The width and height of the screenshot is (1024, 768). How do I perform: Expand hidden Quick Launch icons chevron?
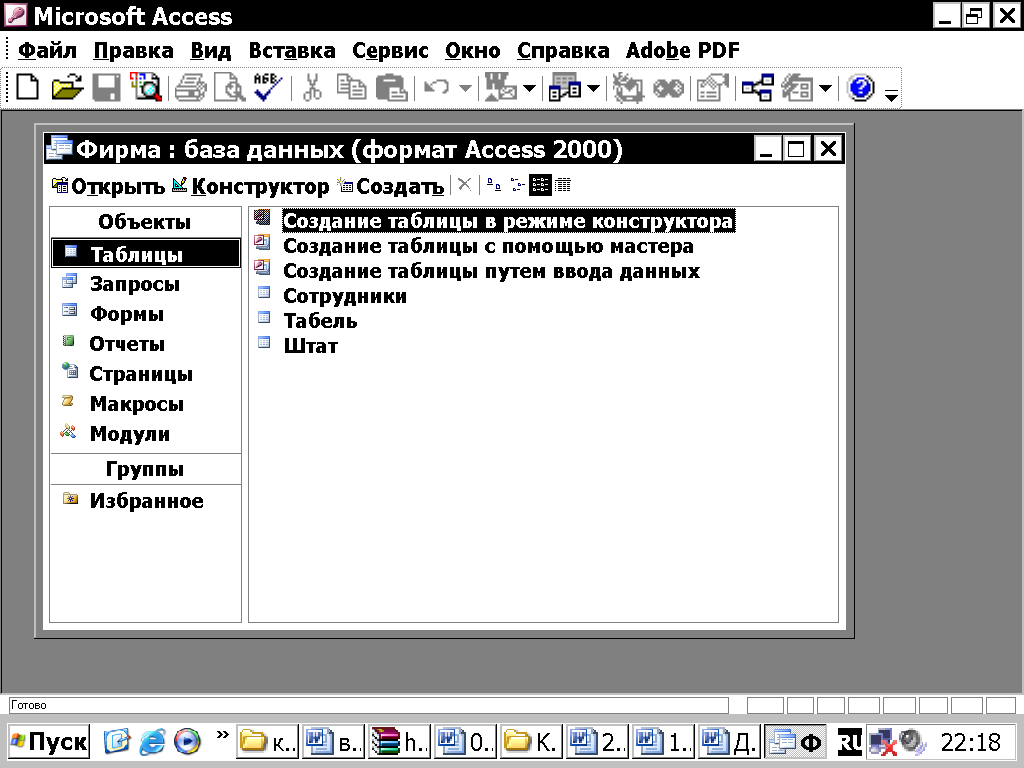click(x=223, y=734)
